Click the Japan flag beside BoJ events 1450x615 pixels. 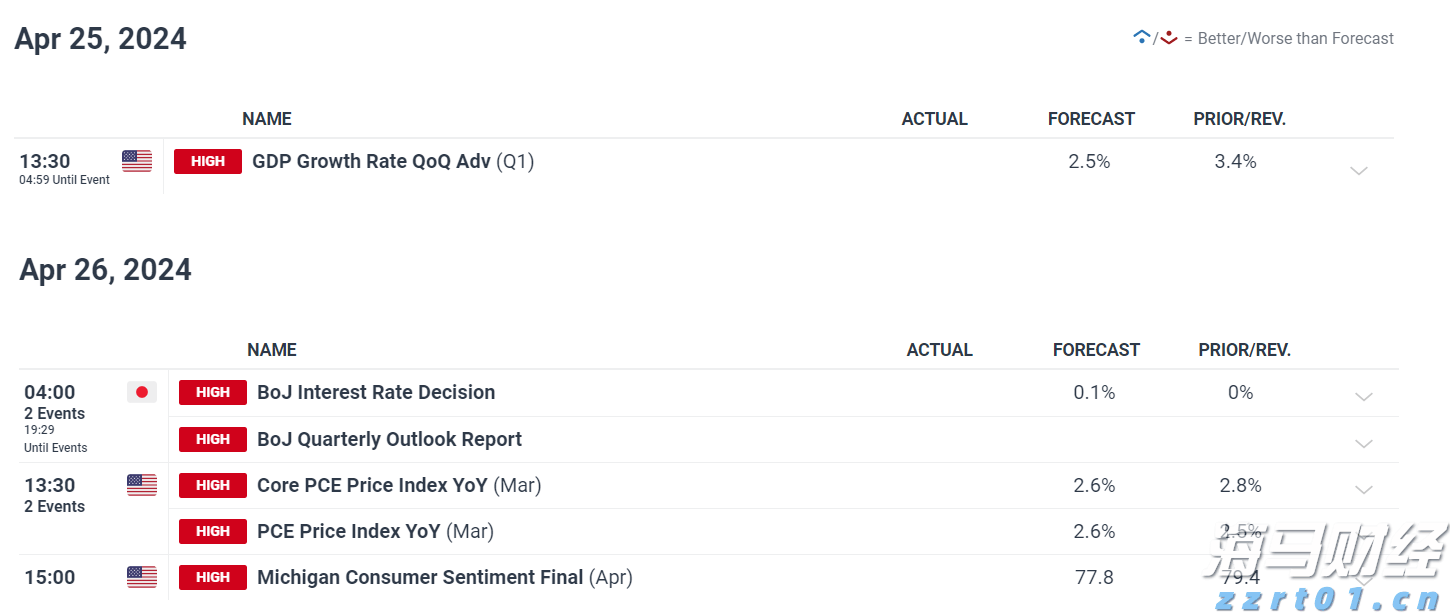point(142,392)
